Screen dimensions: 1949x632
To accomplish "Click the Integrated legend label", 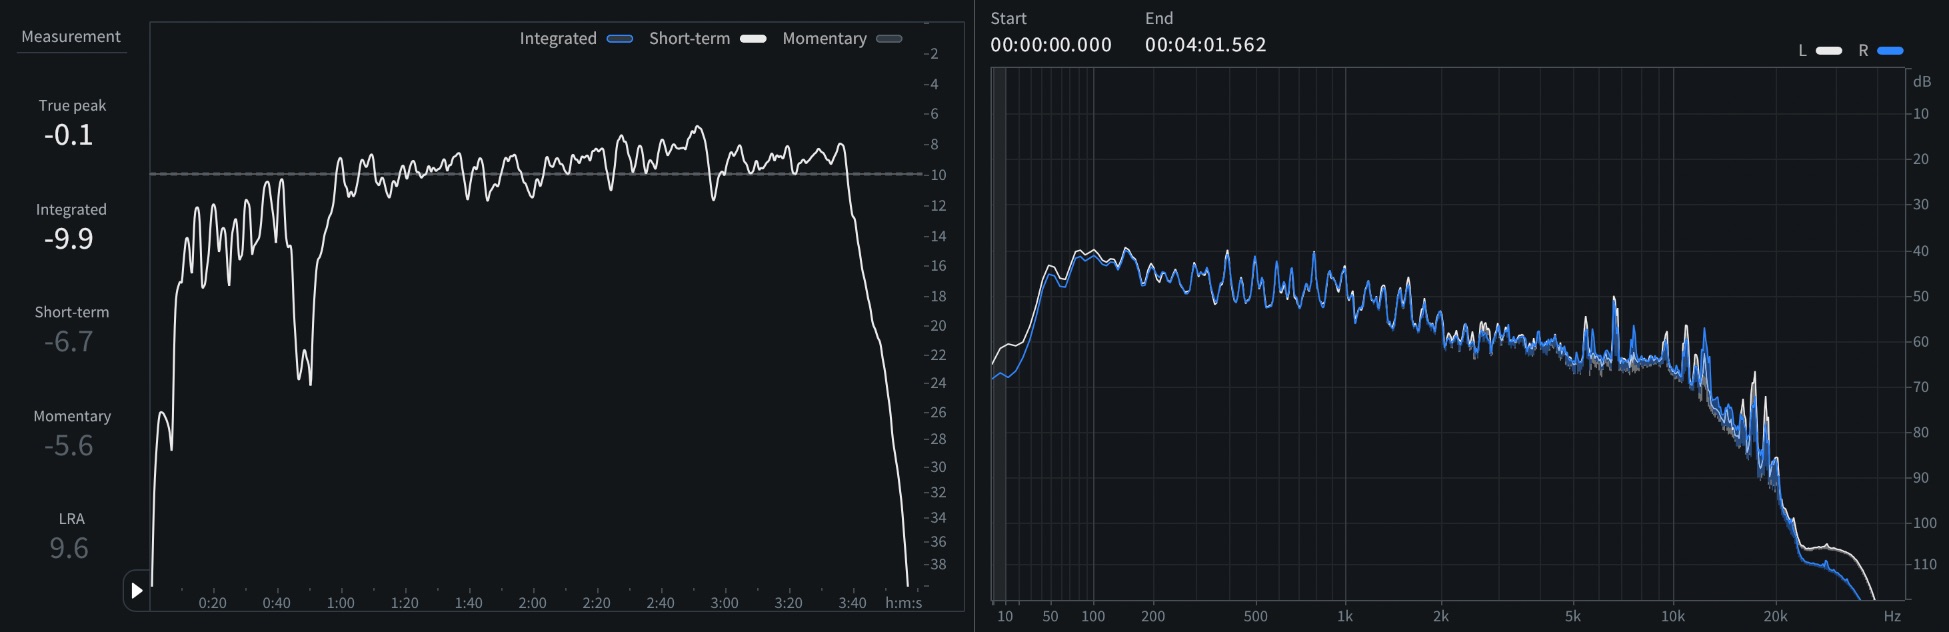I will (x=558, y=39).
